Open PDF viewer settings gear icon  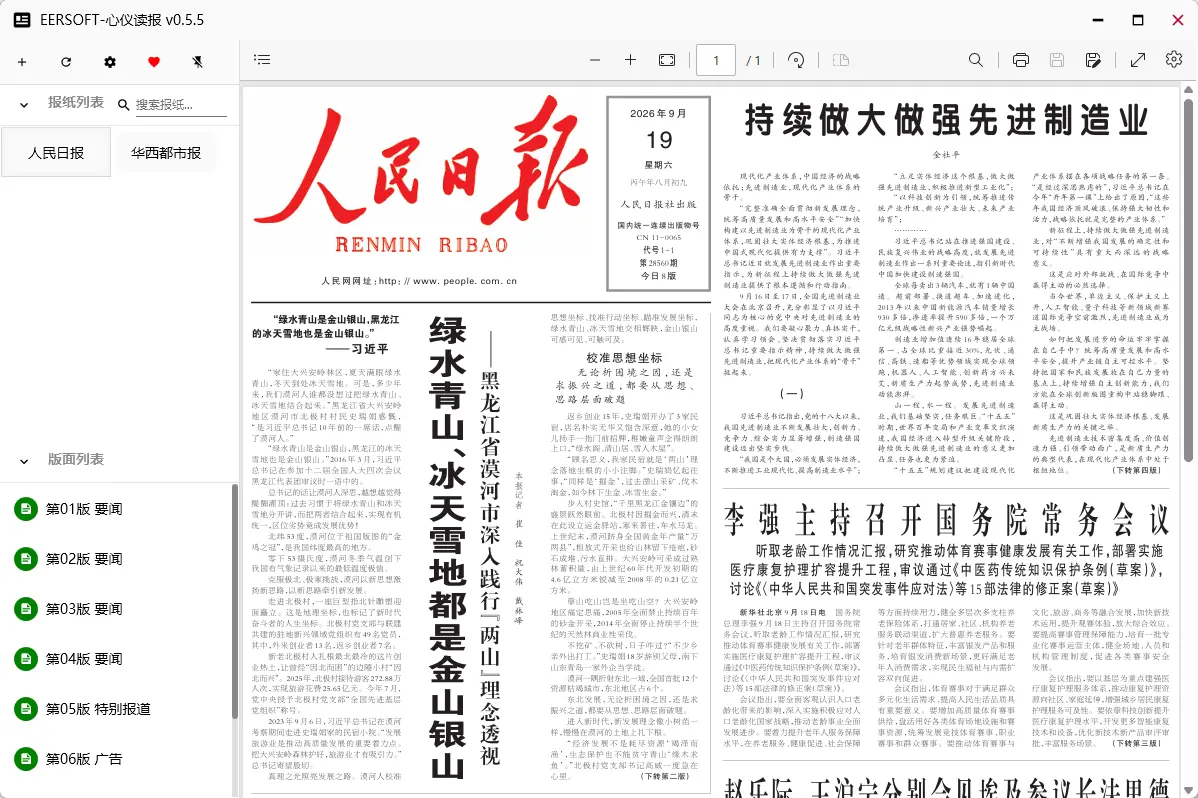pyautogui.click(x=1174, y=59)
